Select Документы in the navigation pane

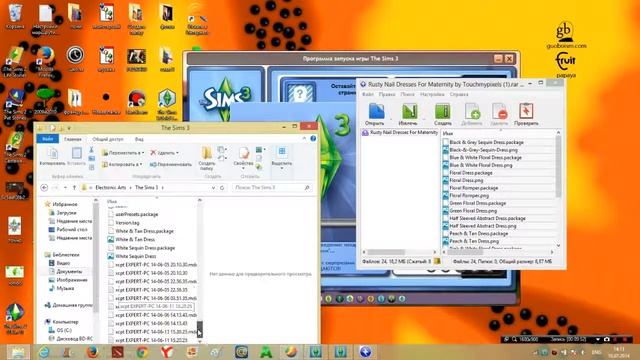[x=69, y=271]
